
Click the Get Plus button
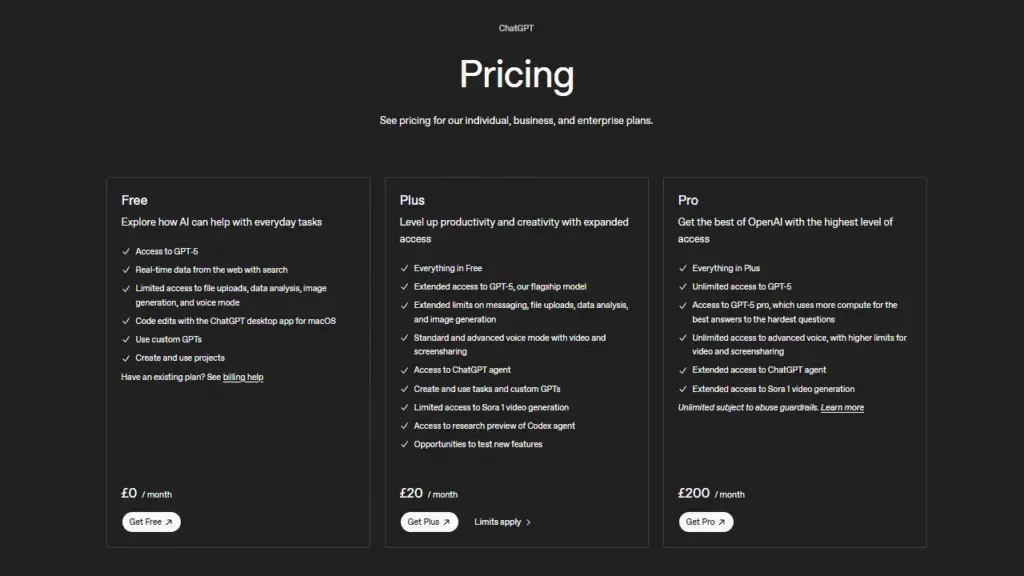(429, 522)
